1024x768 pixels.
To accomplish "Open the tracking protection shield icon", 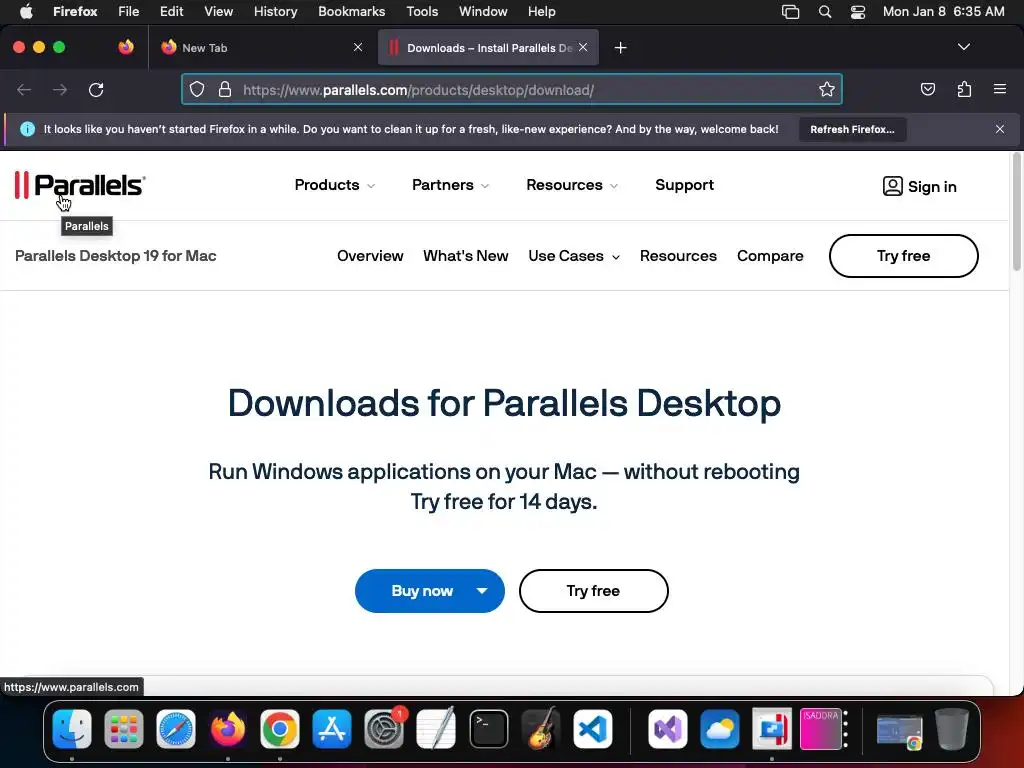I will [197, 89].
